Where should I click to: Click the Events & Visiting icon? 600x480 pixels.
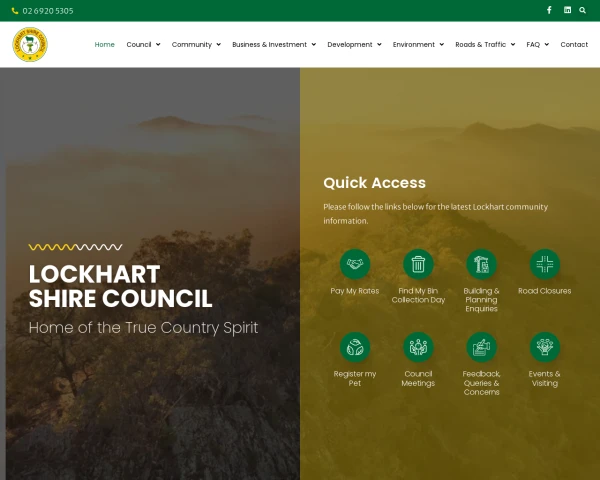[x=545, y=347]
